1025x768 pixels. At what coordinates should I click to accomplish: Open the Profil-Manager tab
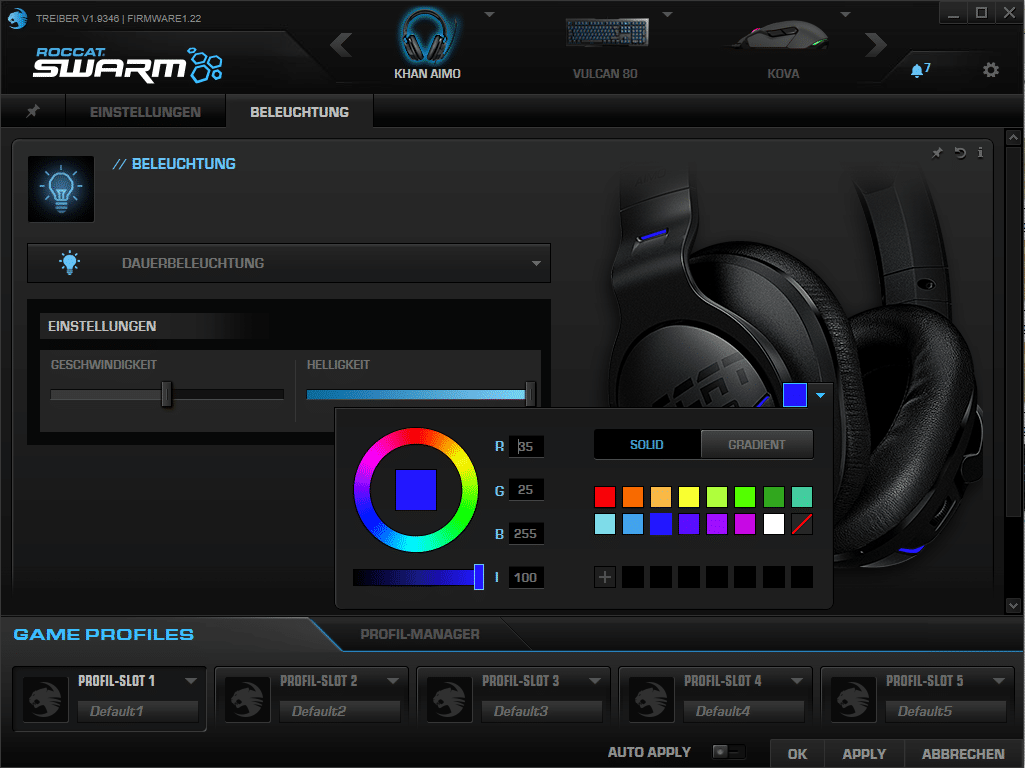pos(420,634)
